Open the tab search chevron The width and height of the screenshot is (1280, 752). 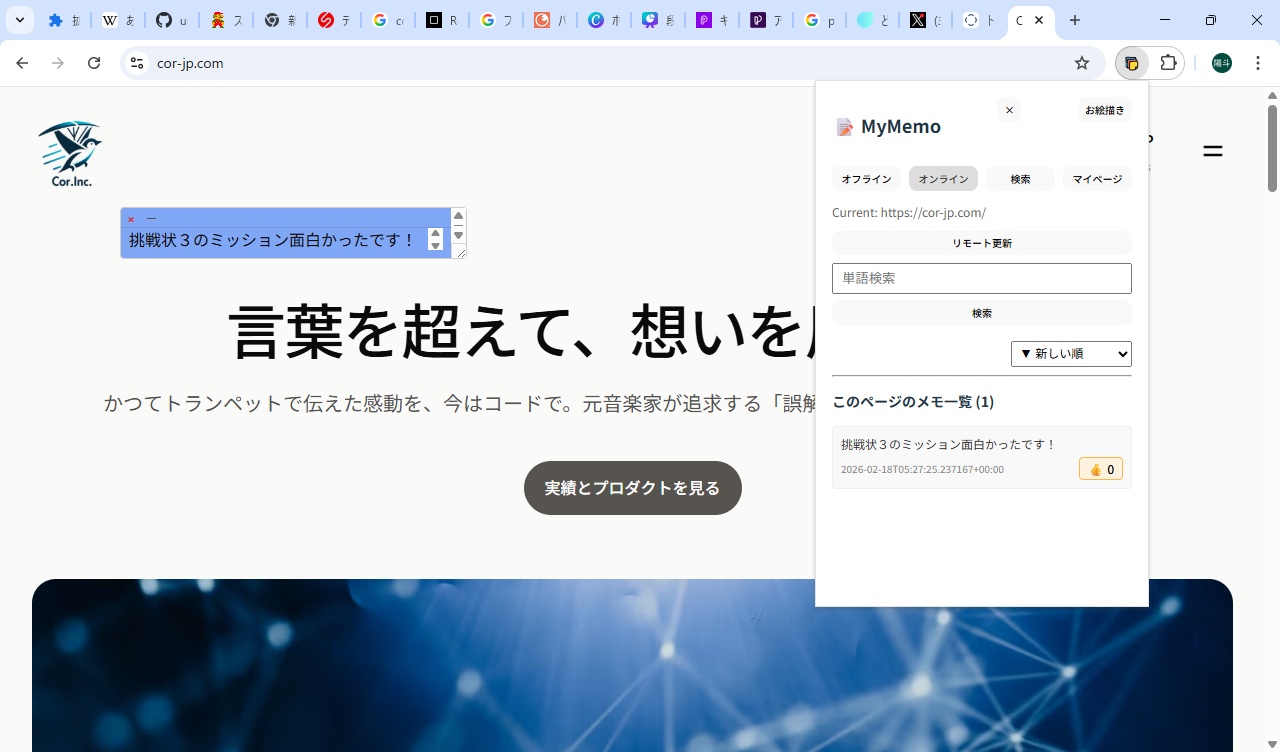click(x=20, y=20)
